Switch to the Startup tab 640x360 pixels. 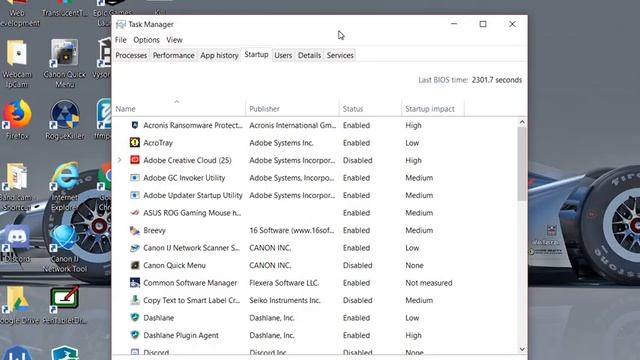[x=256, y=54]
